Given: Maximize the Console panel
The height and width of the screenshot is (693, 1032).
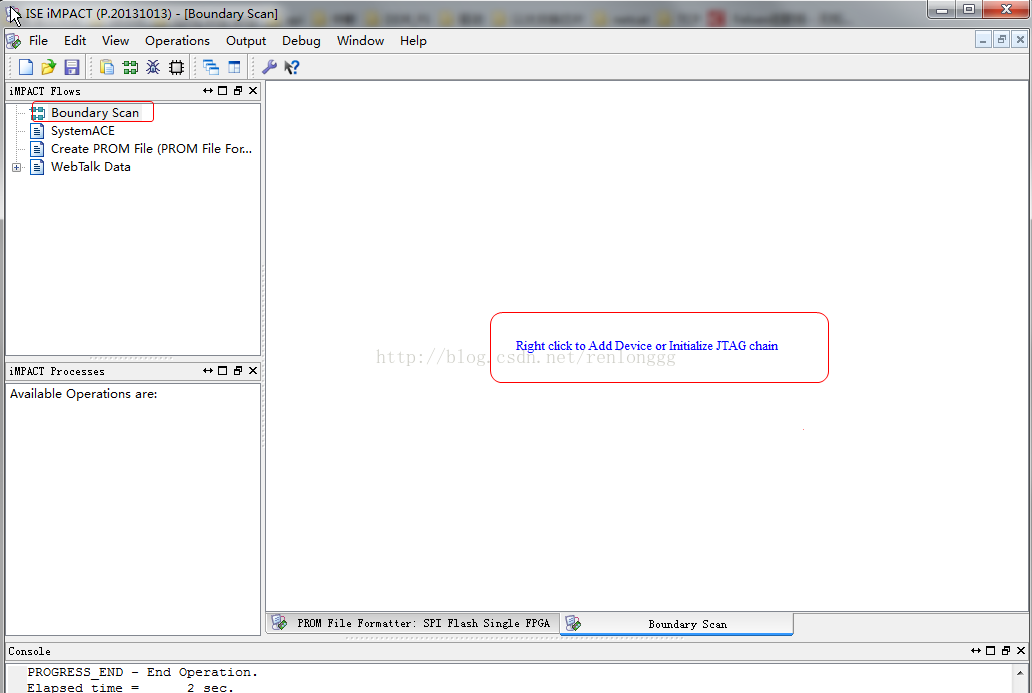Looking at the screenshot, I should pos(991,651).
